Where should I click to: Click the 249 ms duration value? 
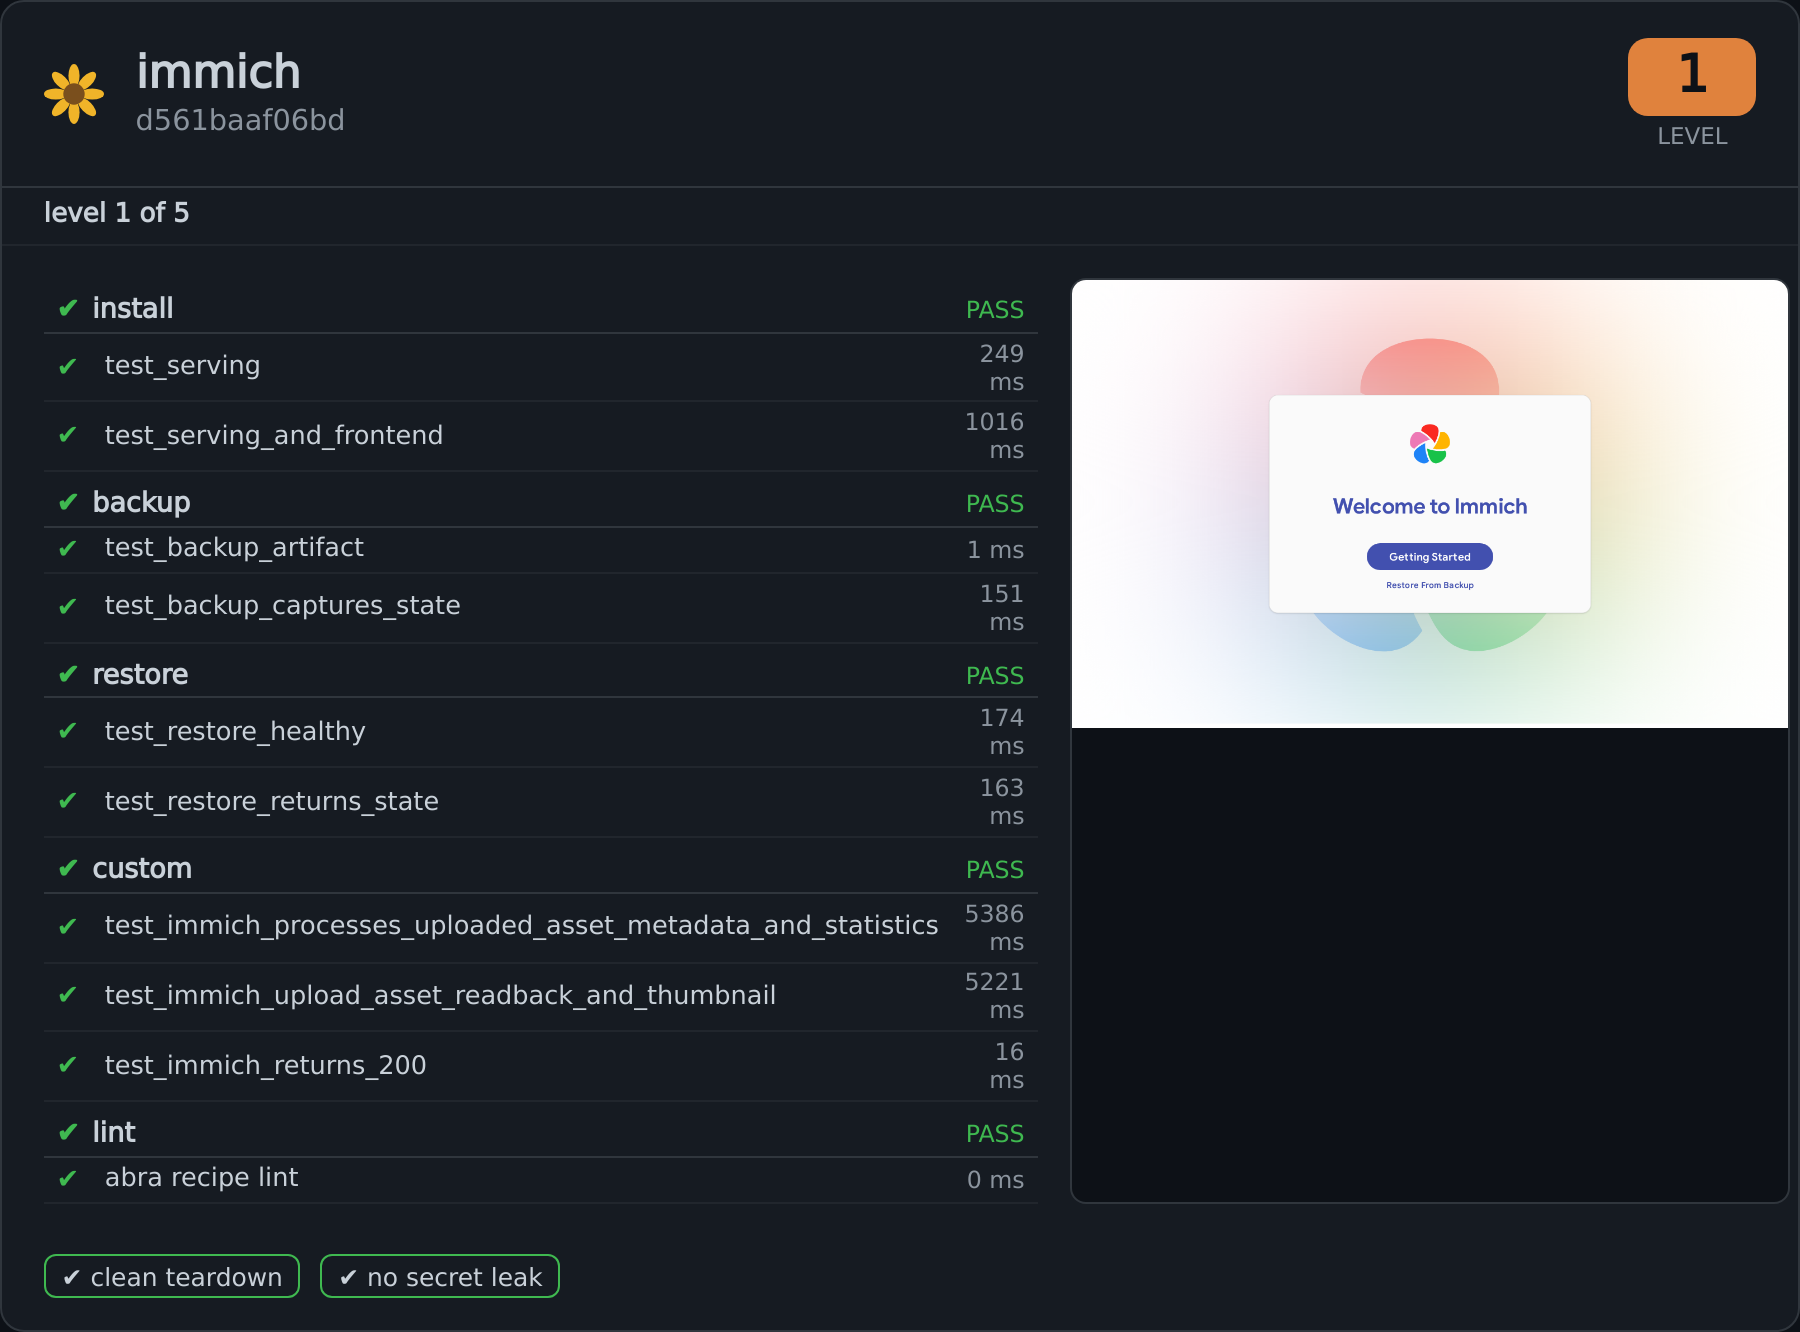click(1002, 368)
